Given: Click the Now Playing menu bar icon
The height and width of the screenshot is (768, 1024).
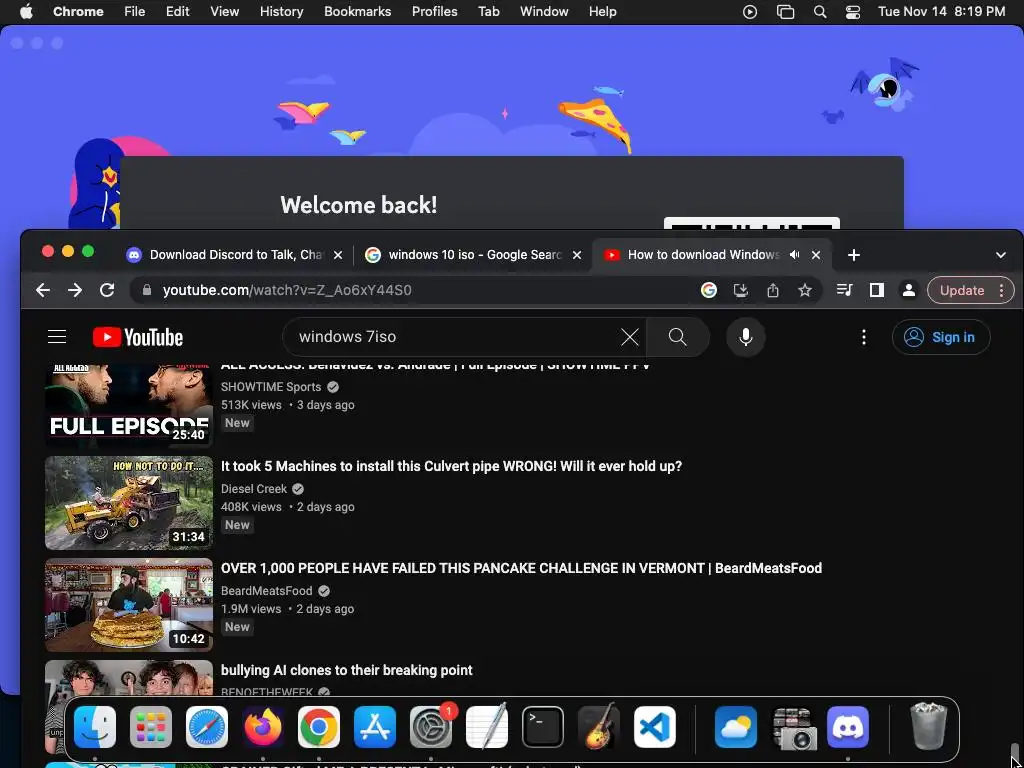Looking at the screenshot, I should point(750,12).
